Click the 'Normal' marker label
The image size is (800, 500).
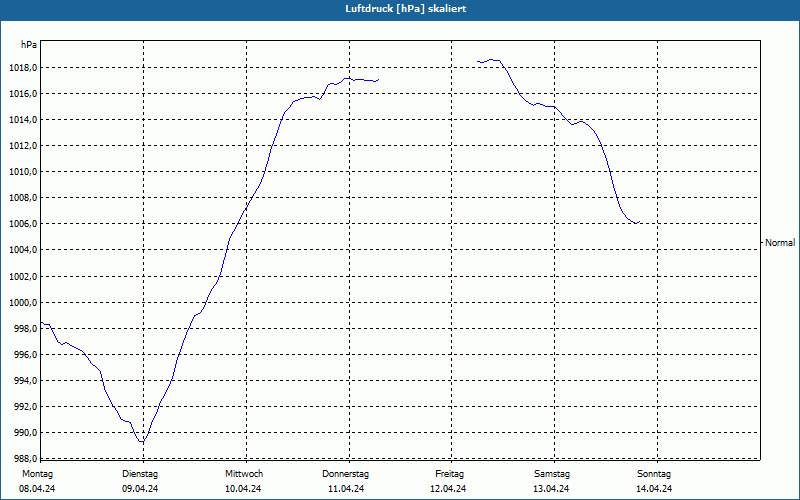click(x=780, y=243)
